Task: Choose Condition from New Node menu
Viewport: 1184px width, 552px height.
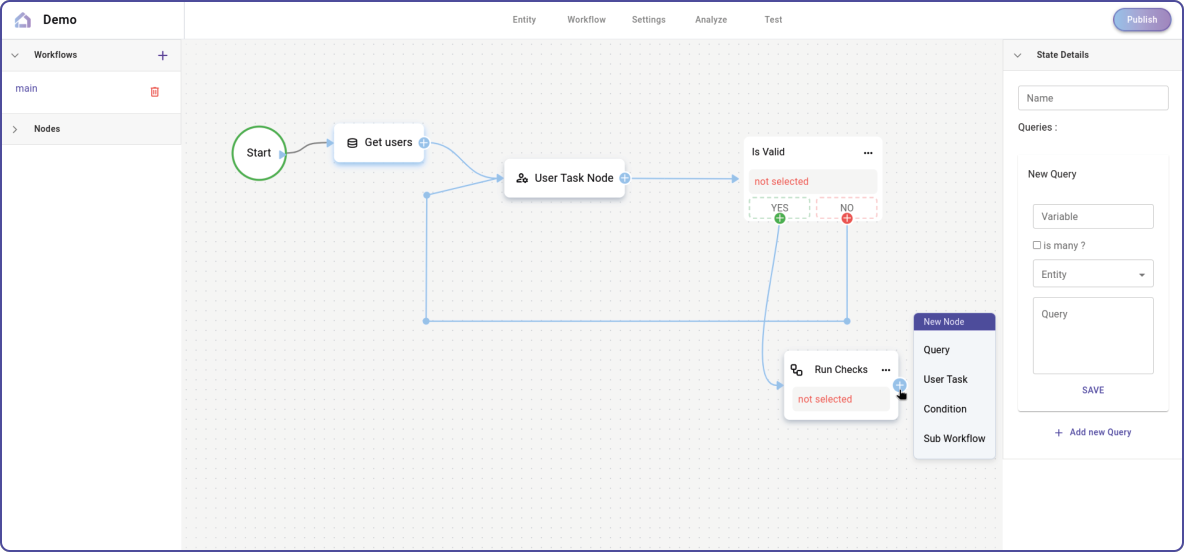Action: (x=945, y=409)
